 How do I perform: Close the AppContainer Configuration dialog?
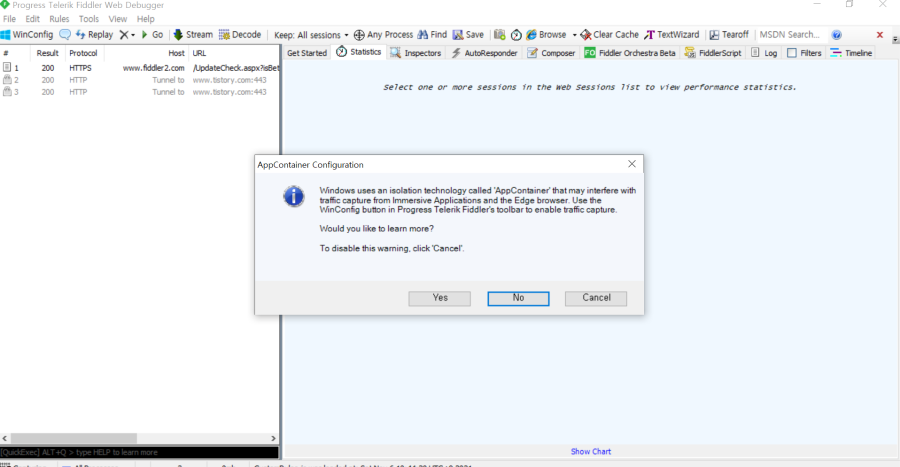coord(632,164)
